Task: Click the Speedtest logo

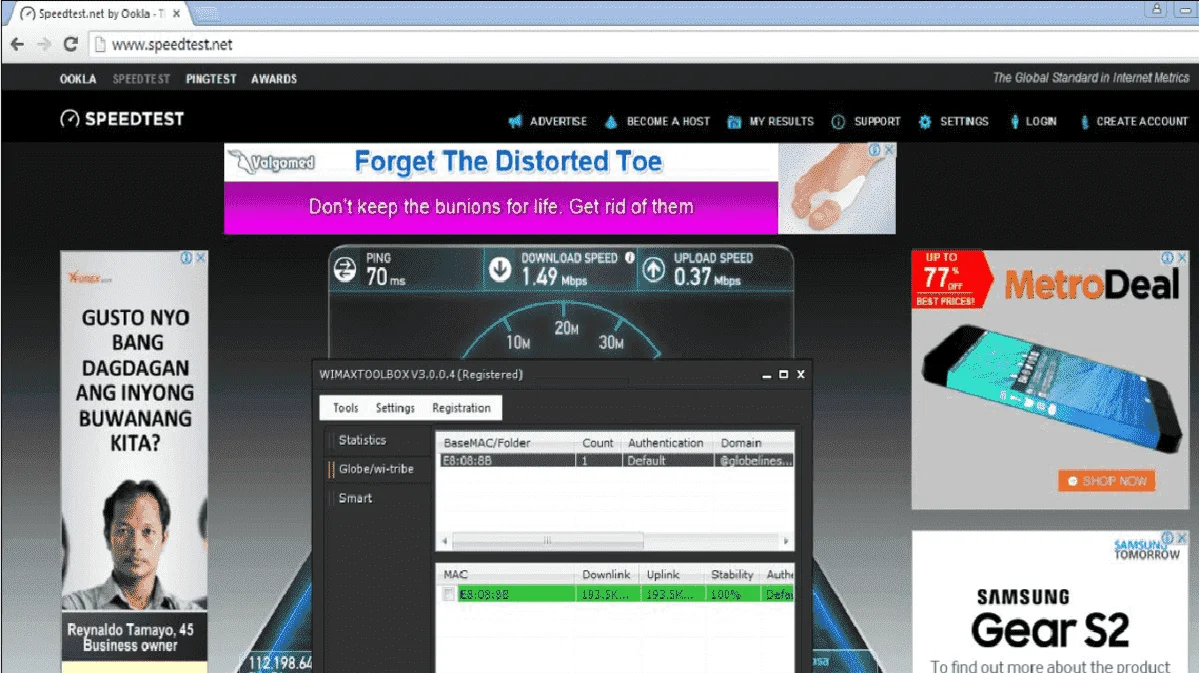Action: tap(122, 119)
